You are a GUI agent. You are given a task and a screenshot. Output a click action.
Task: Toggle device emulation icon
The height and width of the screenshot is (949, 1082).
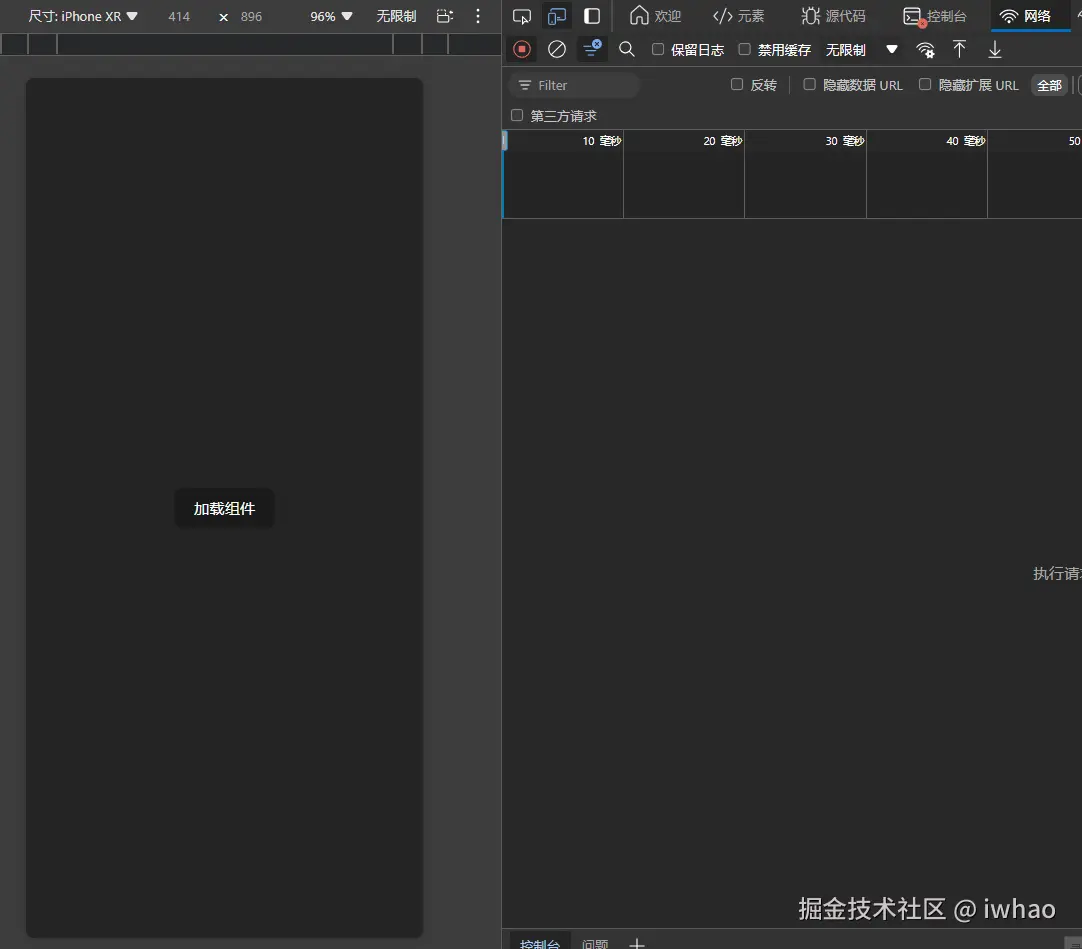(x=557, y=16)
